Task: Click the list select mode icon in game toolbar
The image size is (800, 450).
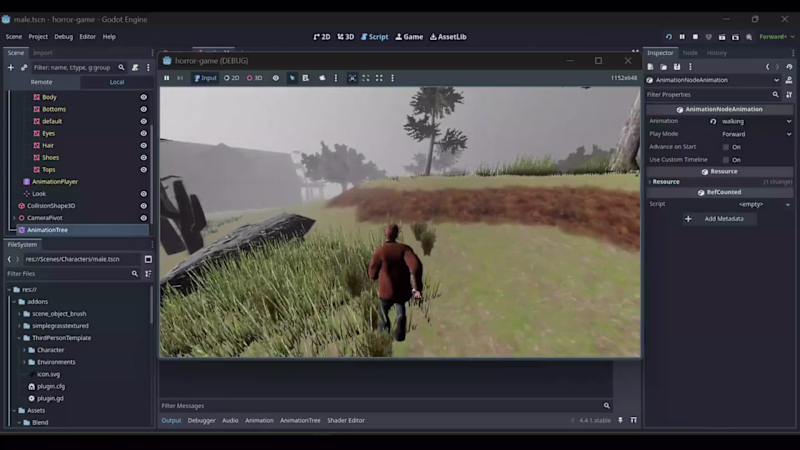Action: 306,78
